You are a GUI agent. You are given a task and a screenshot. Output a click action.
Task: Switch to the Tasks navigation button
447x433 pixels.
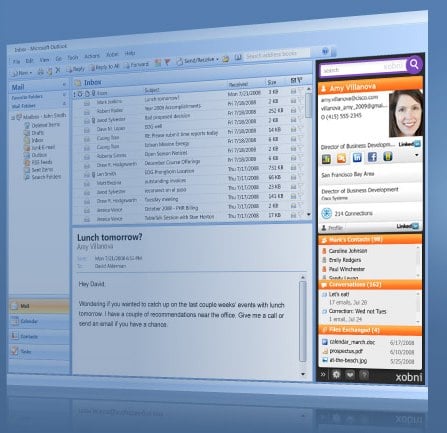(39, 351)
